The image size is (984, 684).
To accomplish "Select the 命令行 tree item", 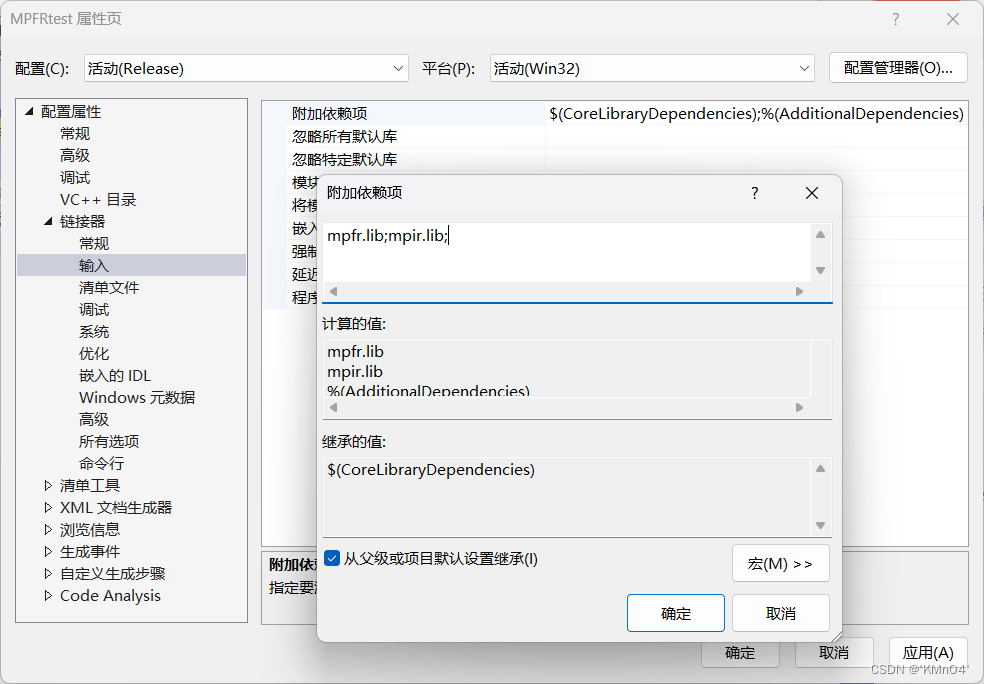I will (99, 463).
